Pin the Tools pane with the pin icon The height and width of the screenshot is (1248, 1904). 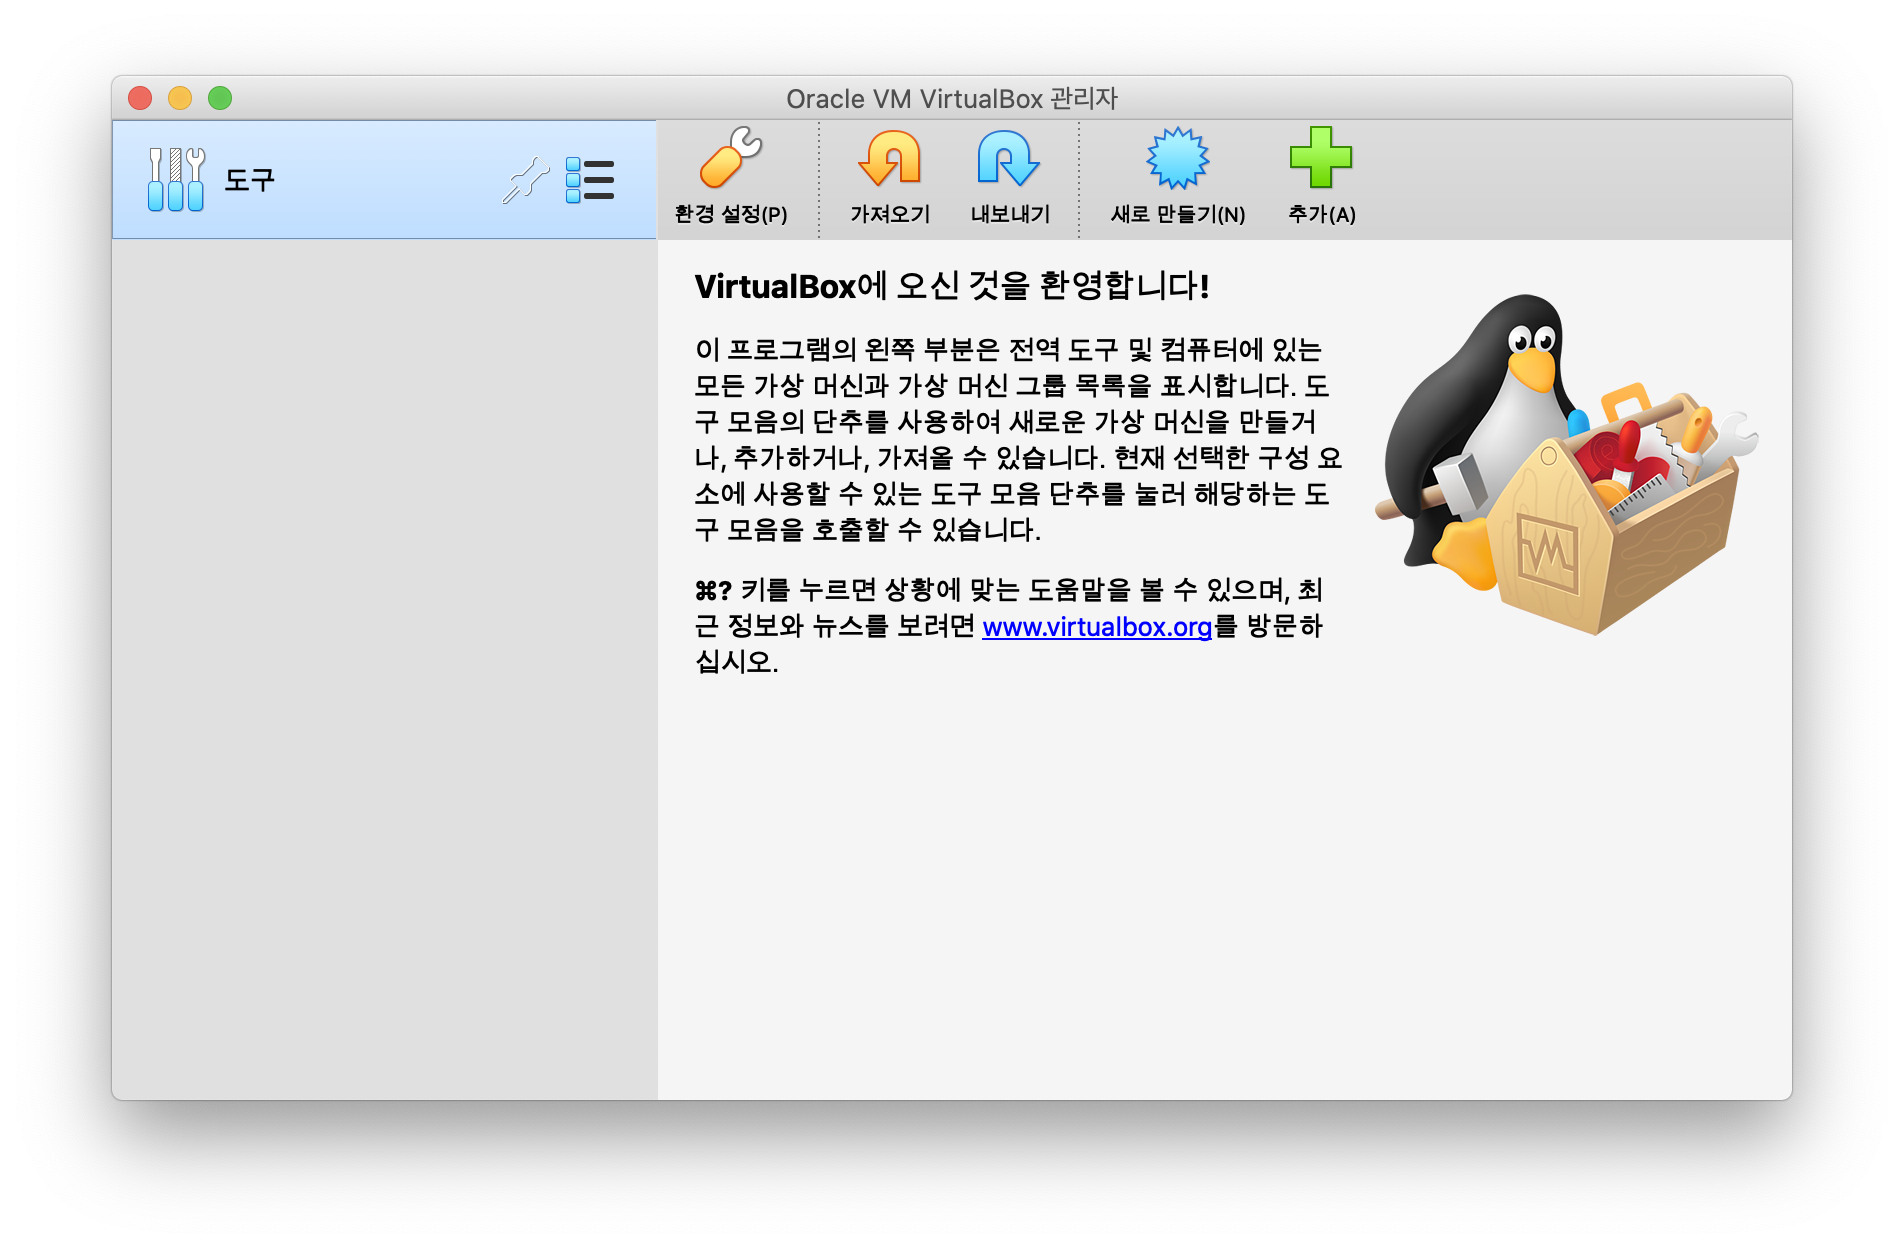tap(525, 181)
